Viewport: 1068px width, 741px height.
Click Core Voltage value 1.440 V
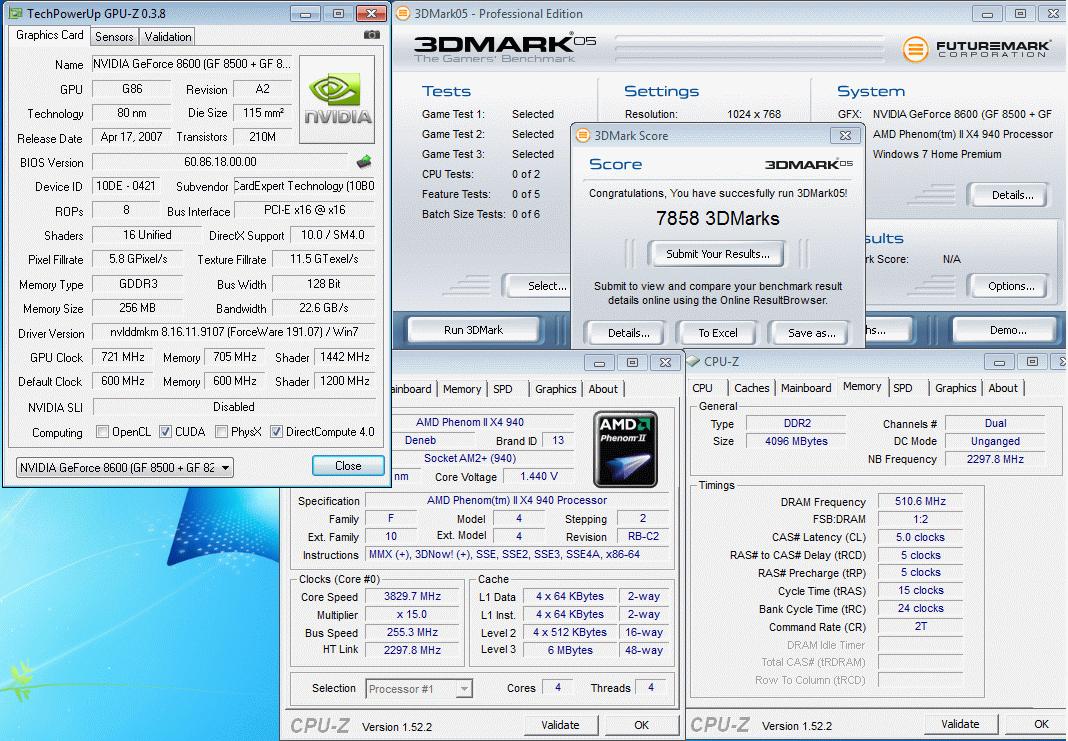[539, 476]
